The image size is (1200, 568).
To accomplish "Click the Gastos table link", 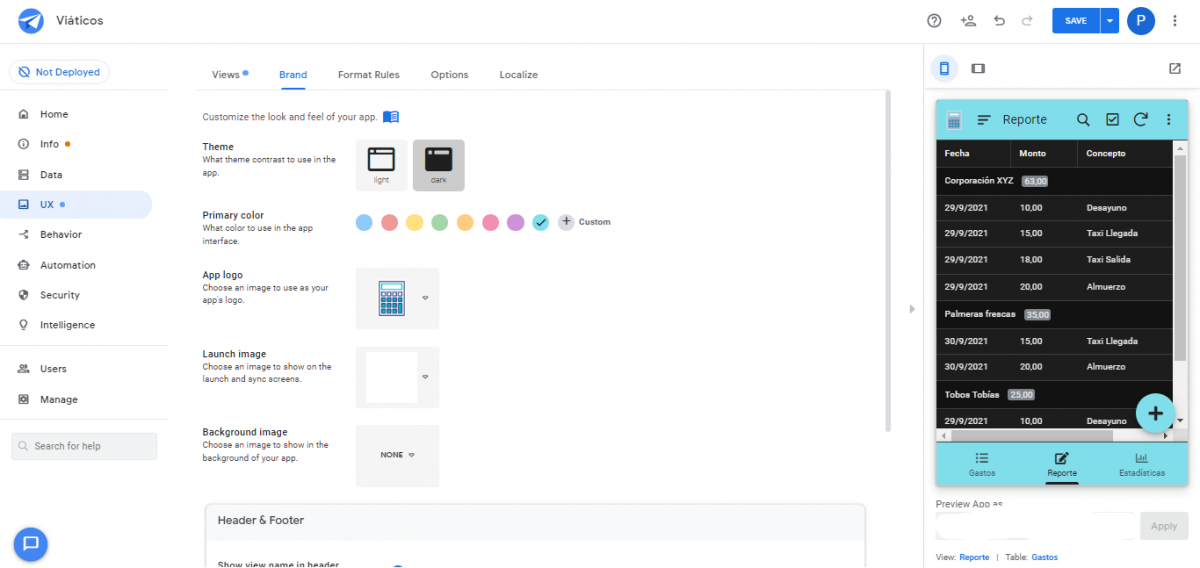I will (1044, 557).
